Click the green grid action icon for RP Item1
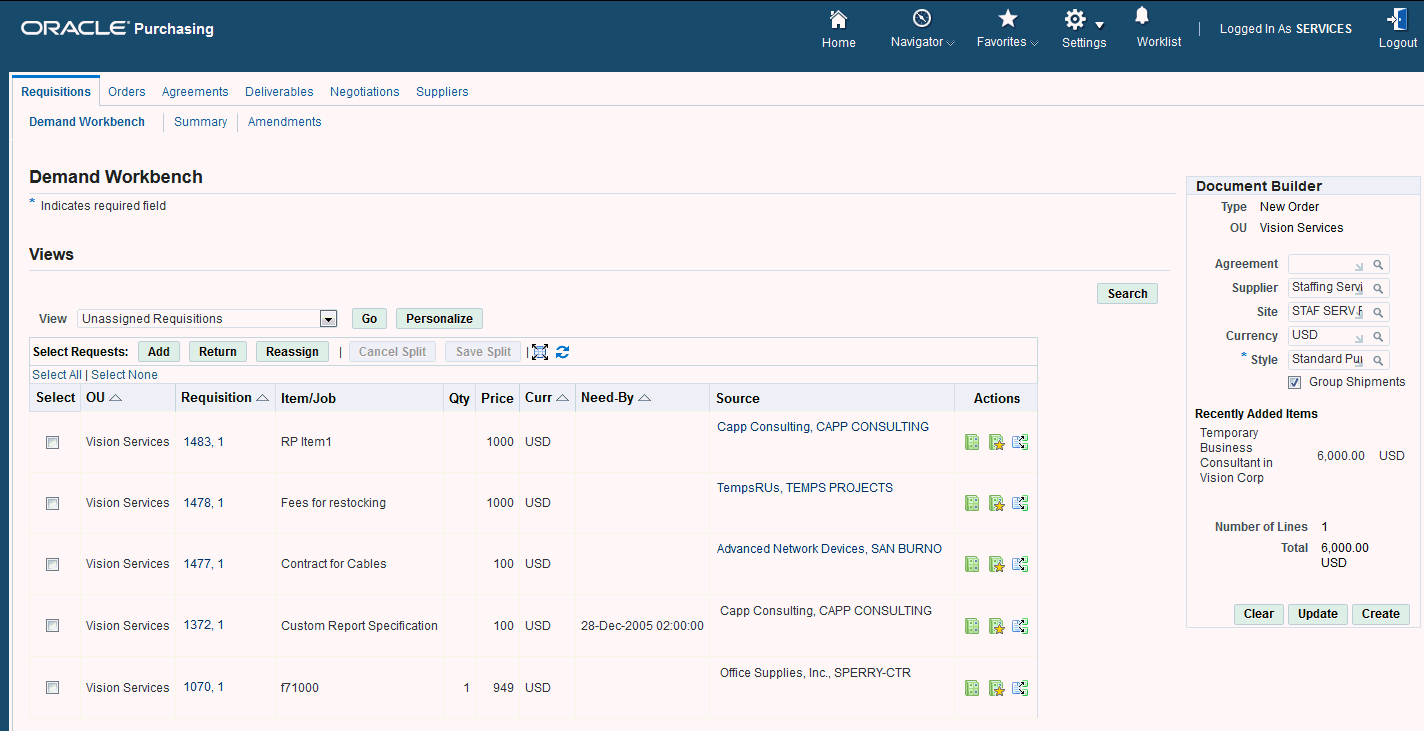This screenshot has width=1424, height=731. [x=972, y=442]
